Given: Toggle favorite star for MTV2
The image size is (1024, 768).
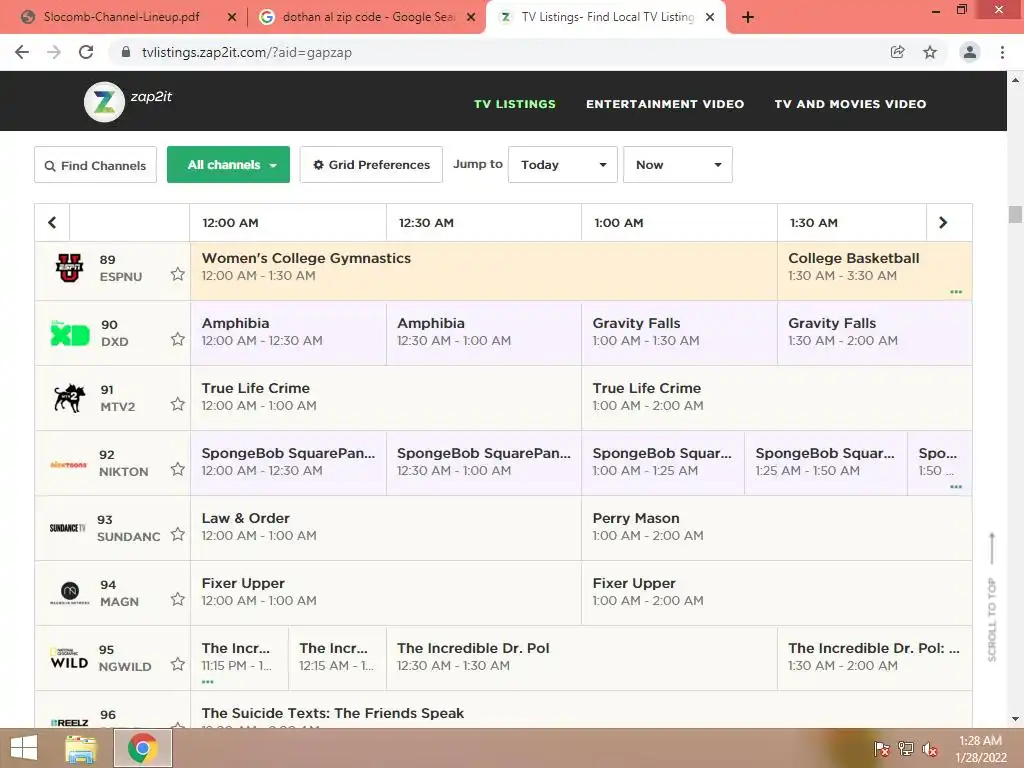Looking at the screenshot, I should 178,404.
